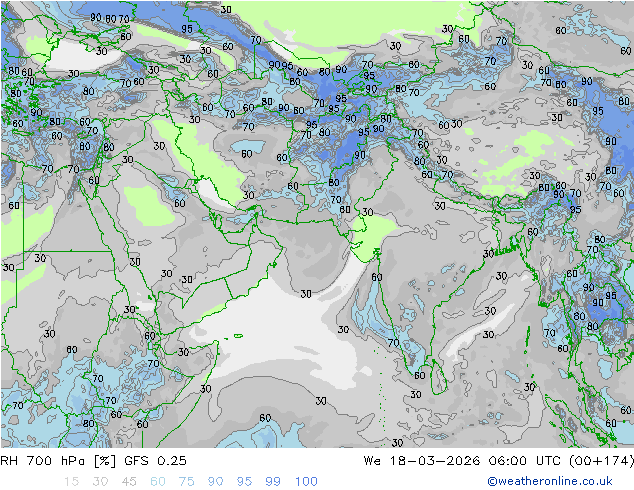Click the 'RH 700 hPa [%]' map title
The height and width of the screenshot is (490, 634).
58,461
